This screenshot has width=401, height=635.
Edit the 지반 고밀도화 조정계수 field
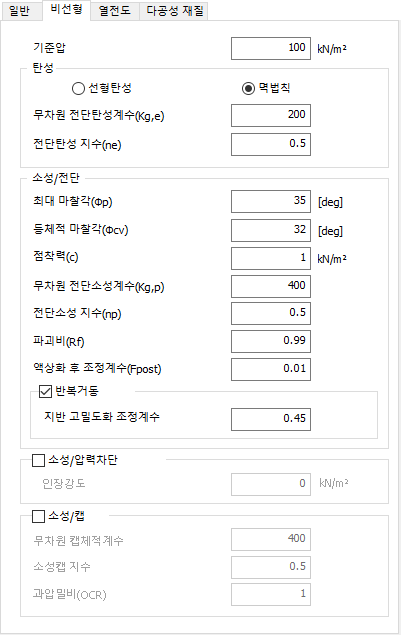point(271,419)
